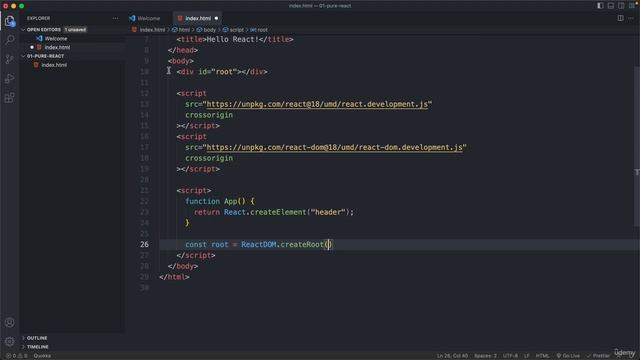Click "crossorigin" attribute on line 14
This screenshot has height=360, width=640.
pos(209,115)
